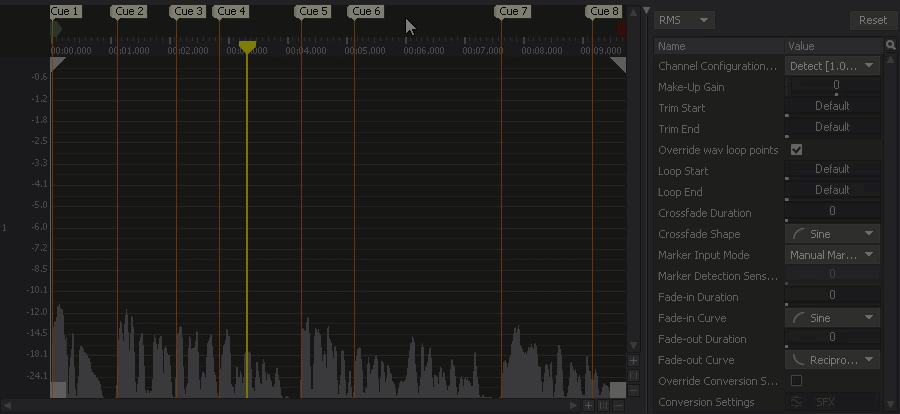Click the vertical zoom out minus icon

coord(633,389)
